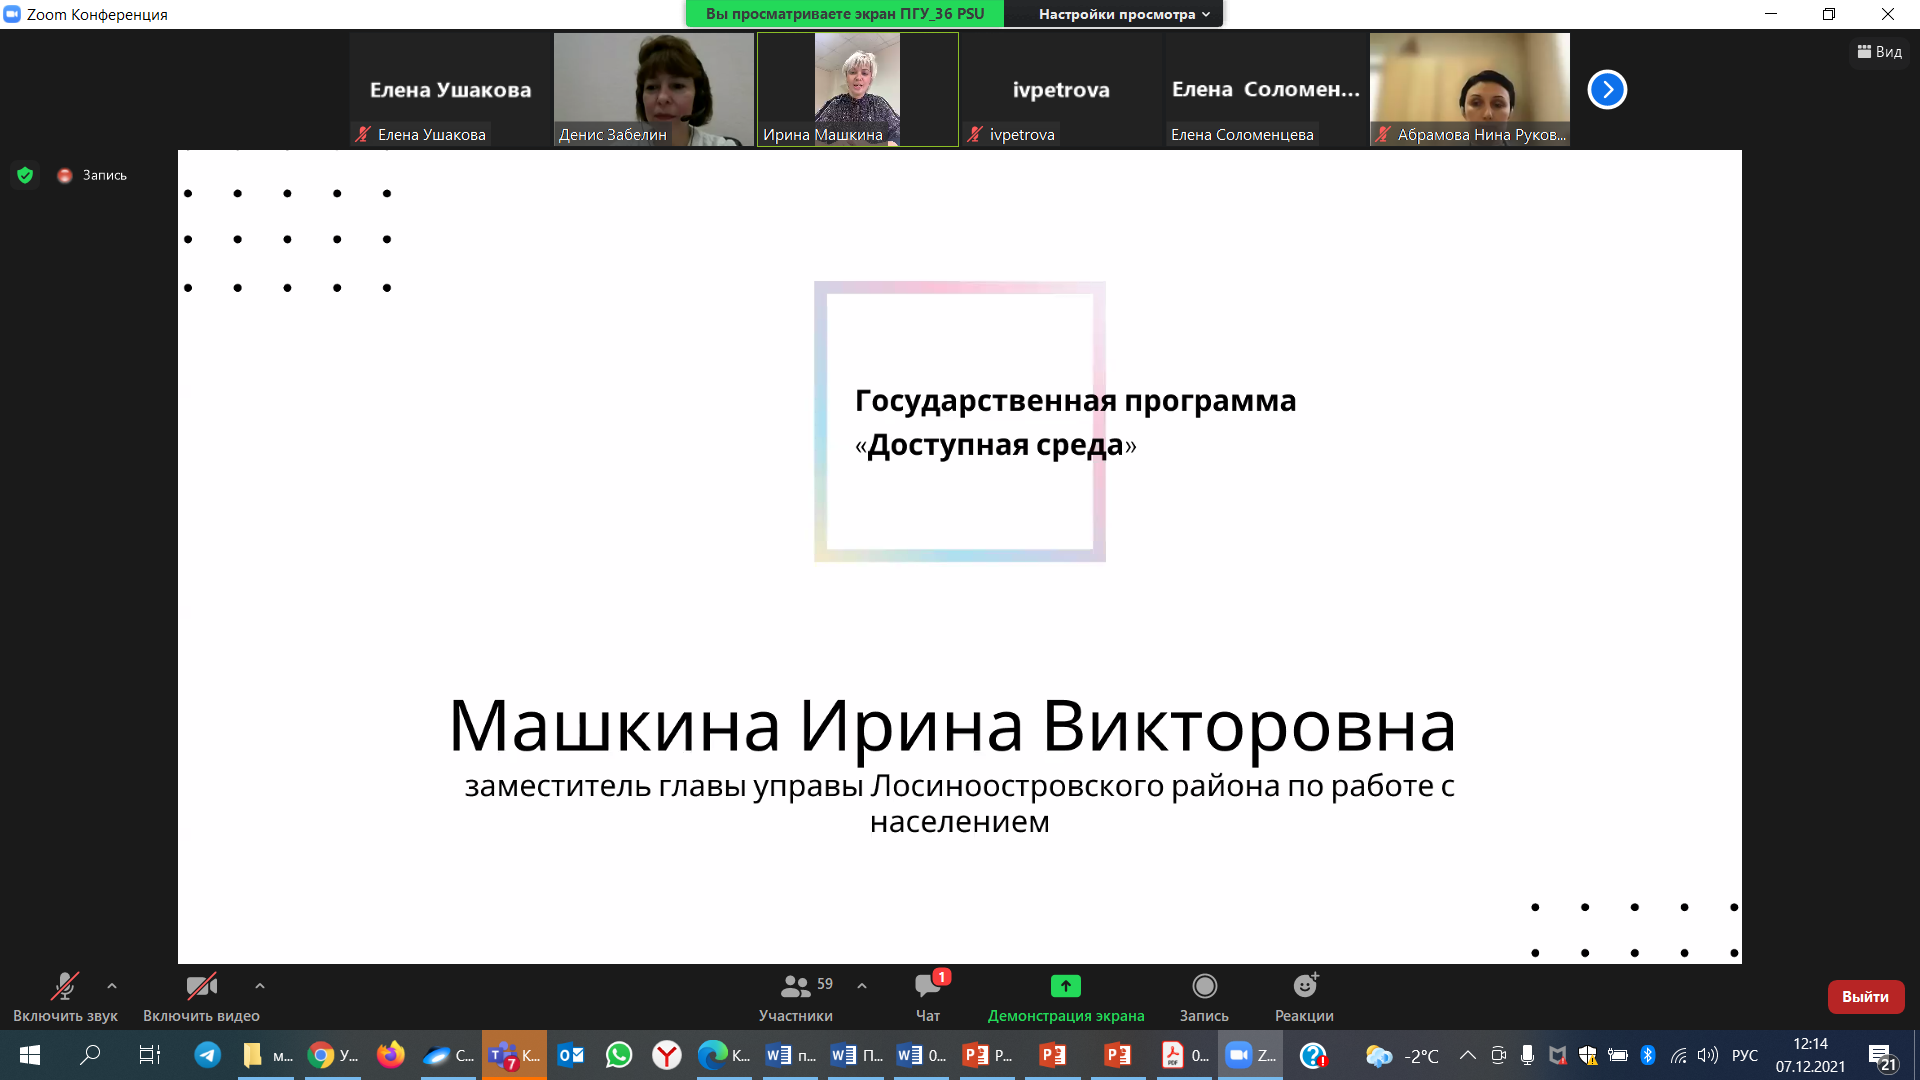
Task: Open Telegram from the taskbar
Action: 208,1055
